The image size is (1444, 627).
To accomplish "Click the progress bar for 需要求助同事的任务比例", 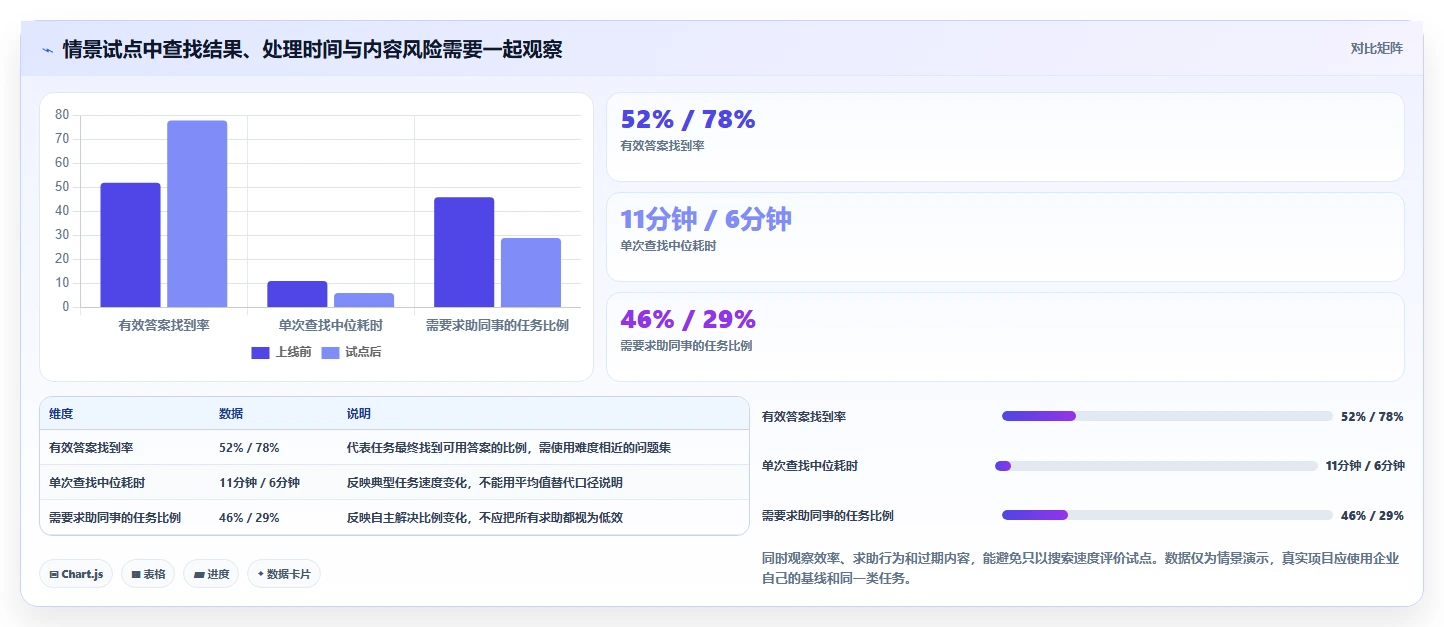I will click(1167, 516).
